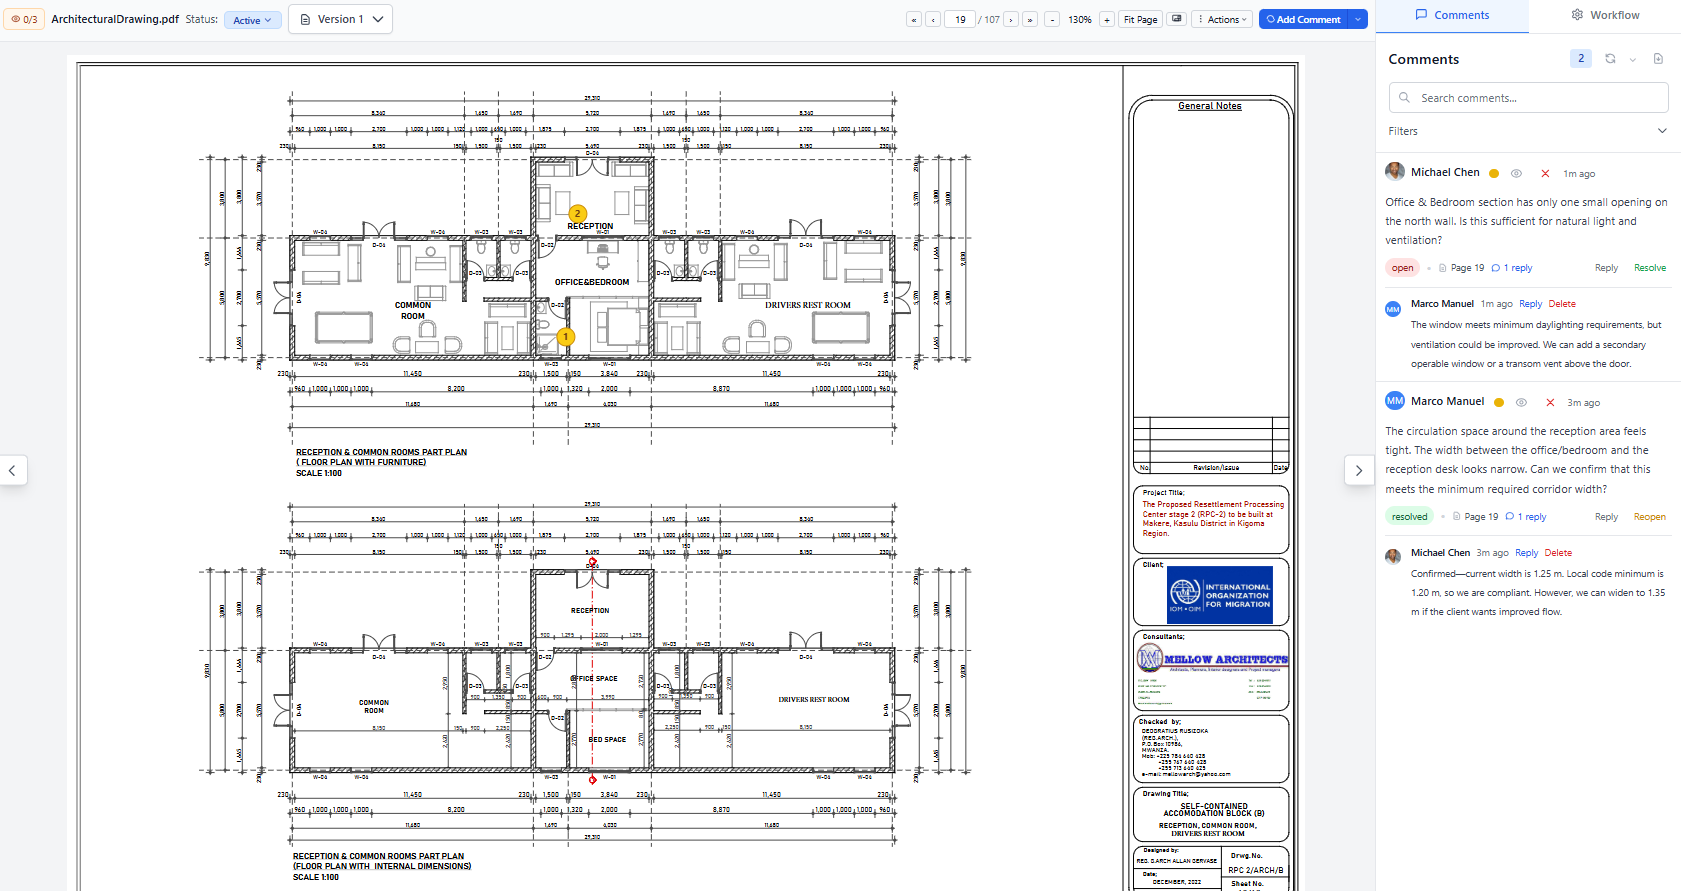Click the Add Comment button
The width and height of the screenshot is (1681, 891).
[1304, 19]
